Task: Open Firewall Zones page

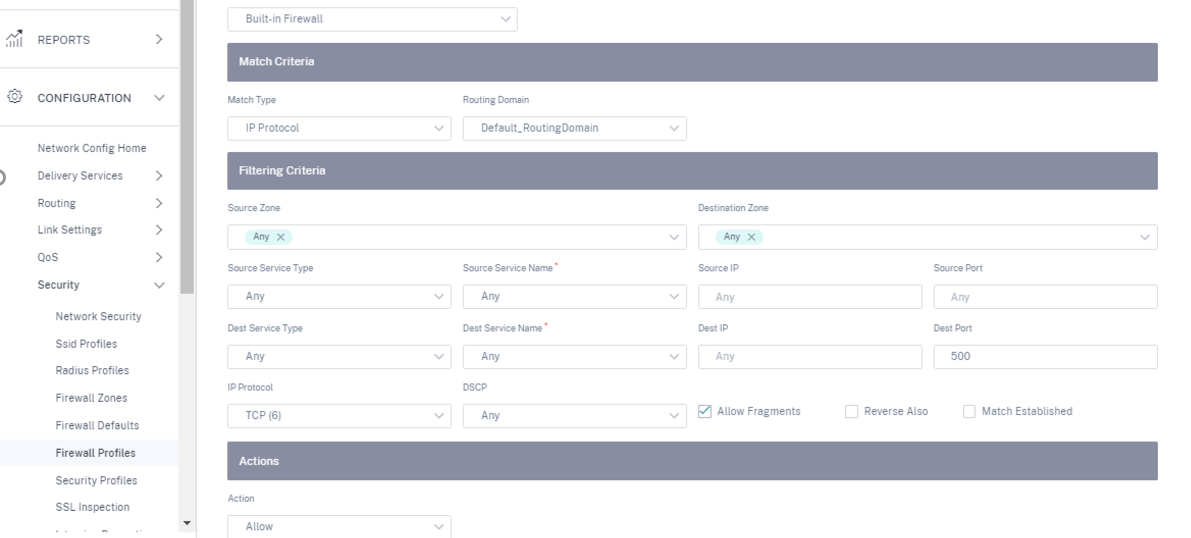Action: click(x=91, y=397)
